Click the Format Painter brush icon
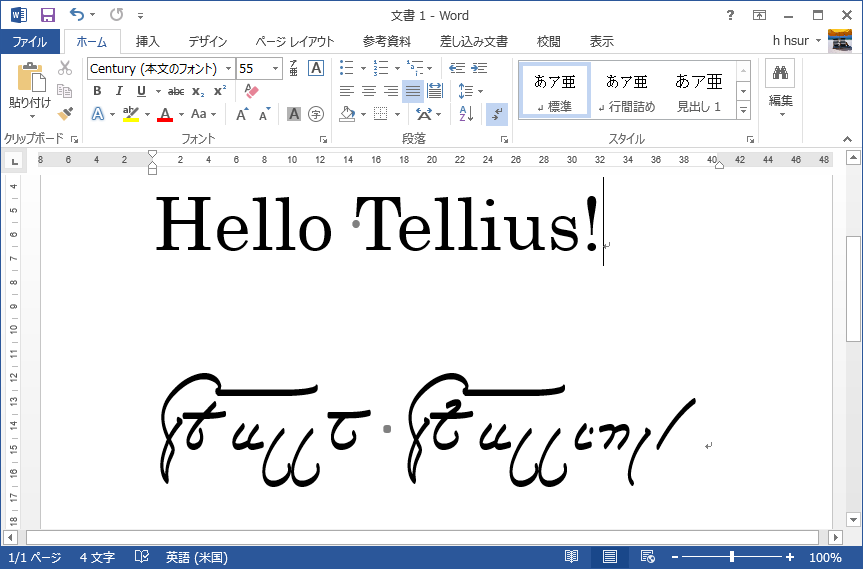Viewport: 863px width, 569px height. [x=65, y=114]
